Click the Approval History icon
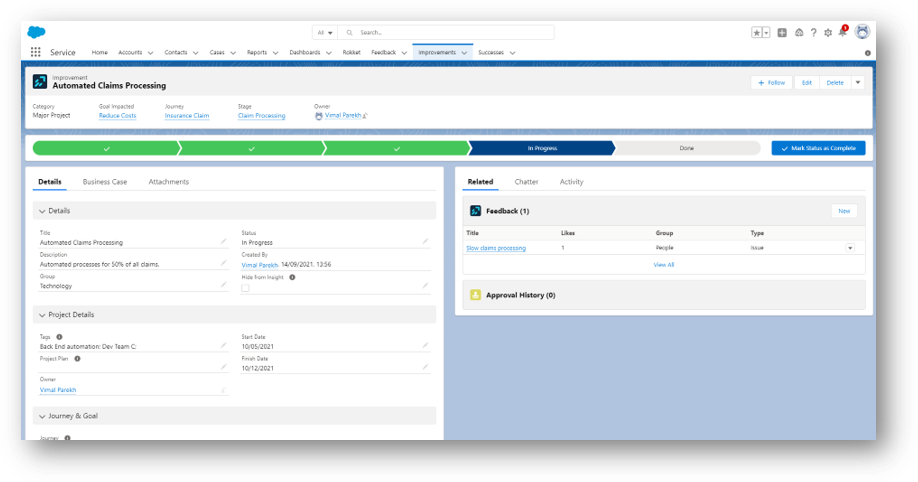918x482 pixels. [x=475, y=295]
